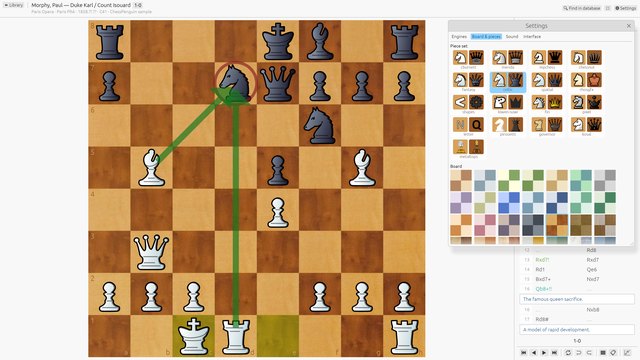Switch to the Engines tab

(459, 36)
